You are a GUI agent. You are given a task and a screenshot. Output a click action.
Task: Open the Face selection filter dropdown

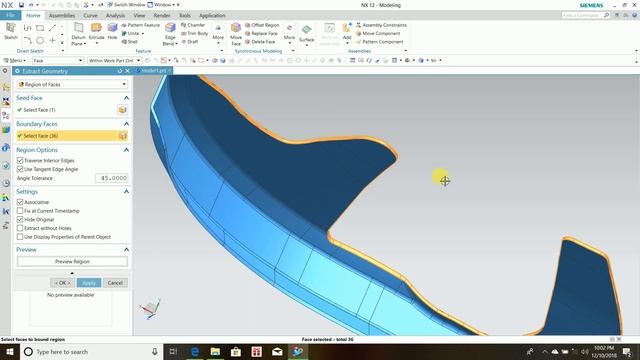click(58, 60)
